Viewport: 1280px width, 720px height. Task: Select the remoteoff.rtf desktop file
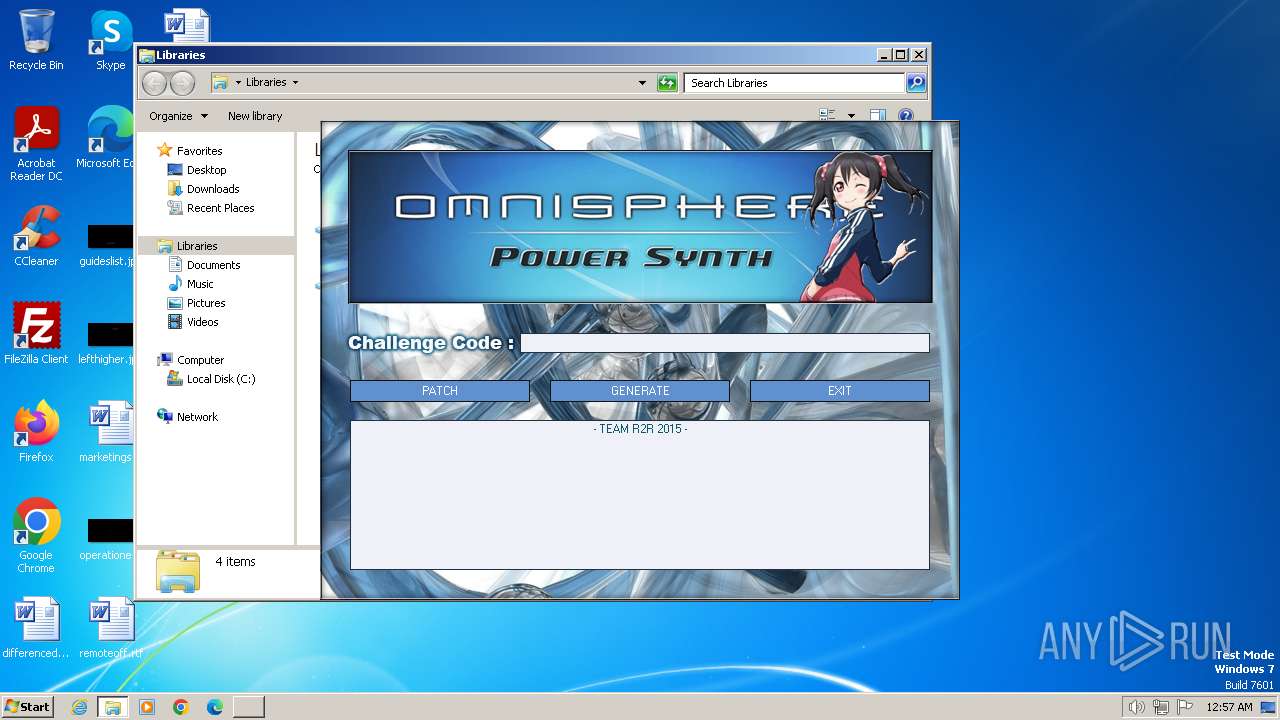click(x=110, y=628)
